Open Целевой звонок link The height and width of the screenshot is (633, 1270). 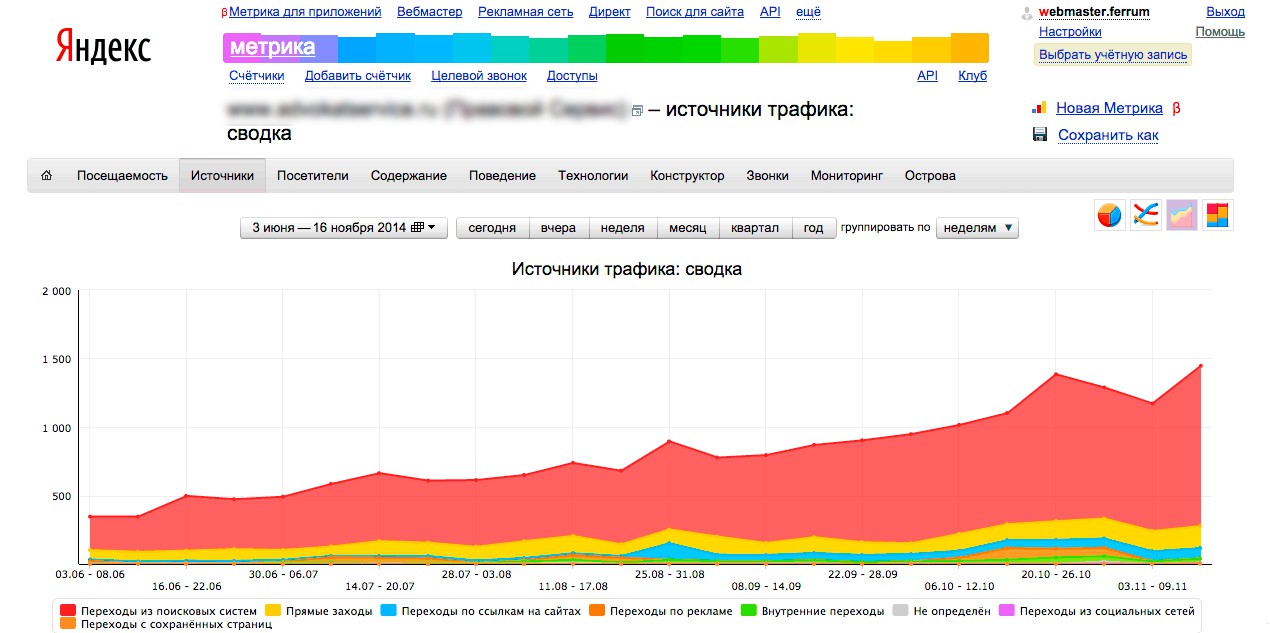click(479, 75)
